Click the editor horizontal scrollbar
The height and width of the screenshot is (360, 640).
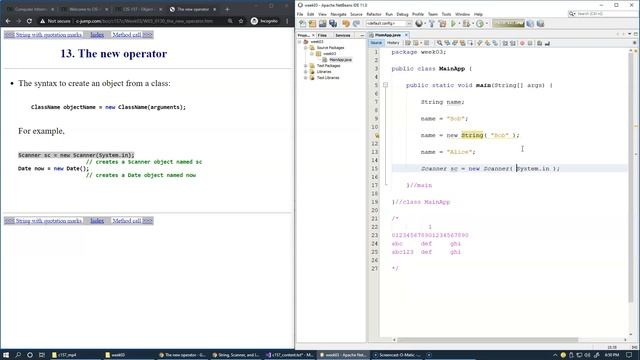point(488,340)
